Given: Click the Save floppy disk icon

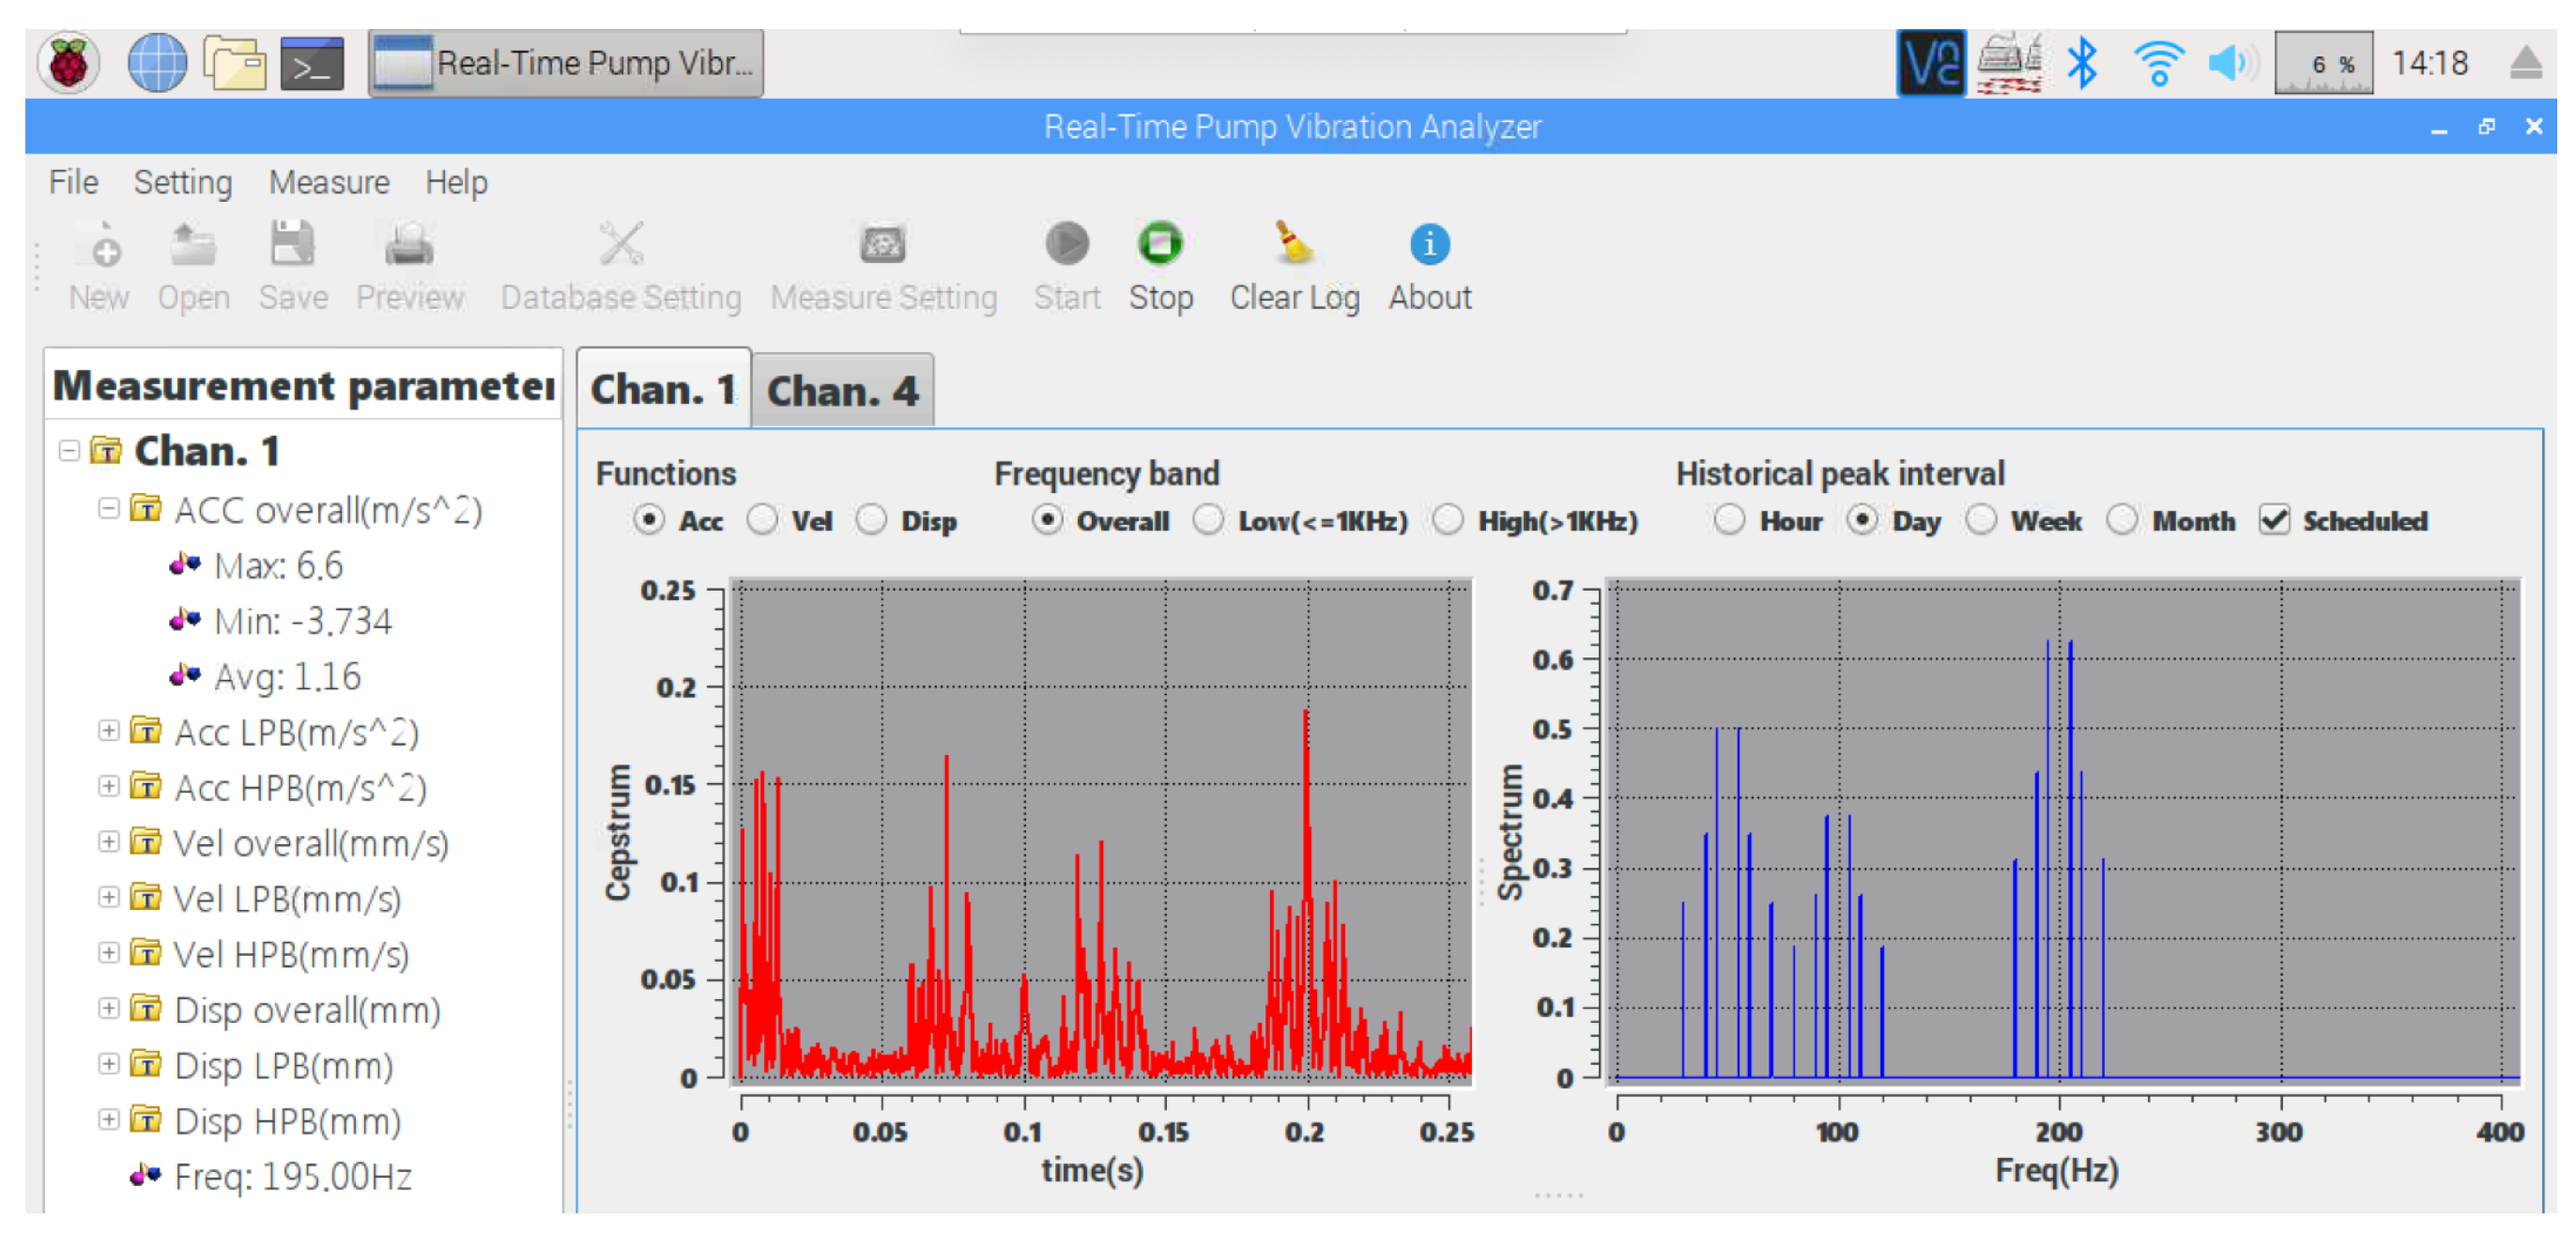Looking at the screenshot, I should tap(293, 244).
